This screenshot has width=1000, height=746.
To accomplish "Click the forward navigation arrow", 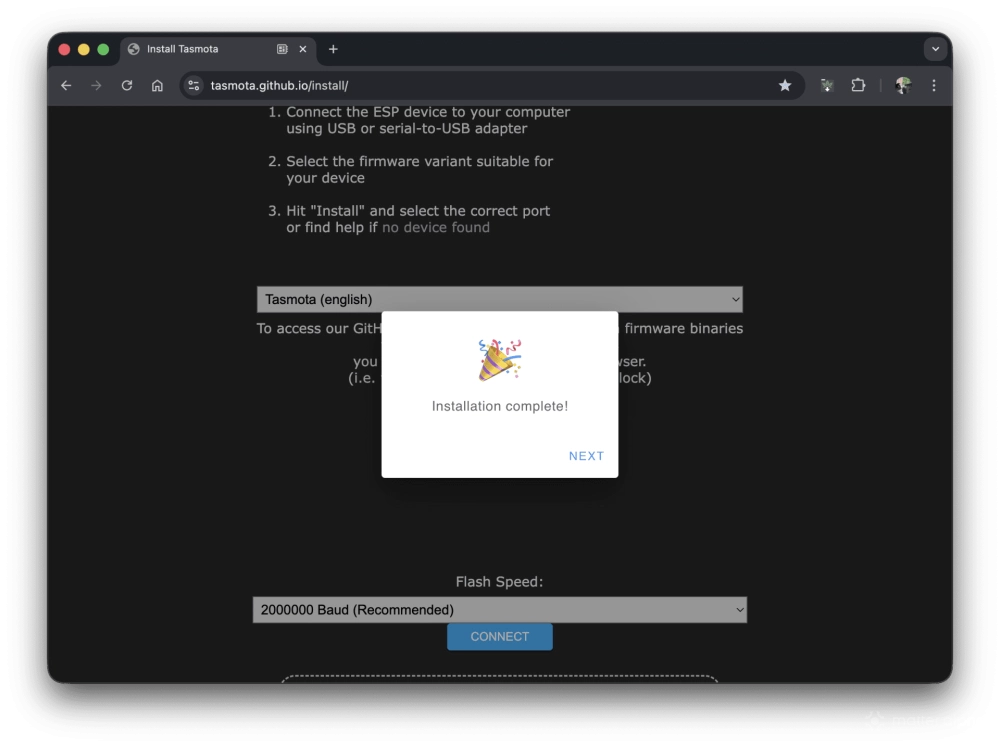I will pyautogui.click(x=96, y=86).
